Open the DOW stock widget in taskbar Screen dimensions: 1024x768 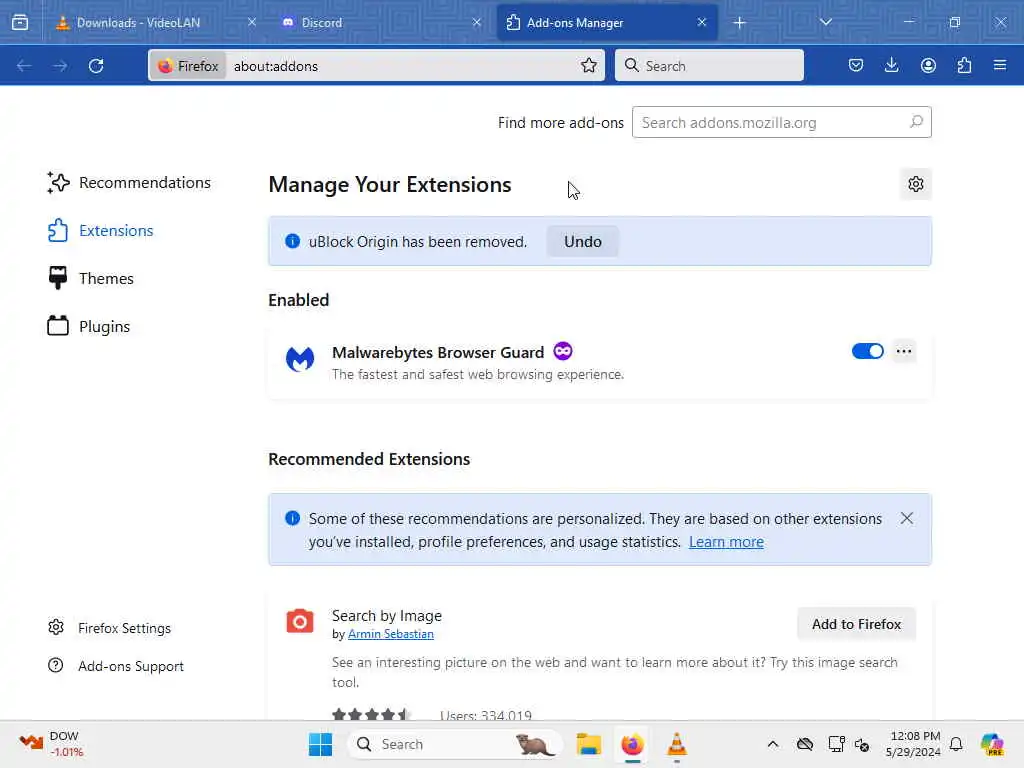coord(51,744)
